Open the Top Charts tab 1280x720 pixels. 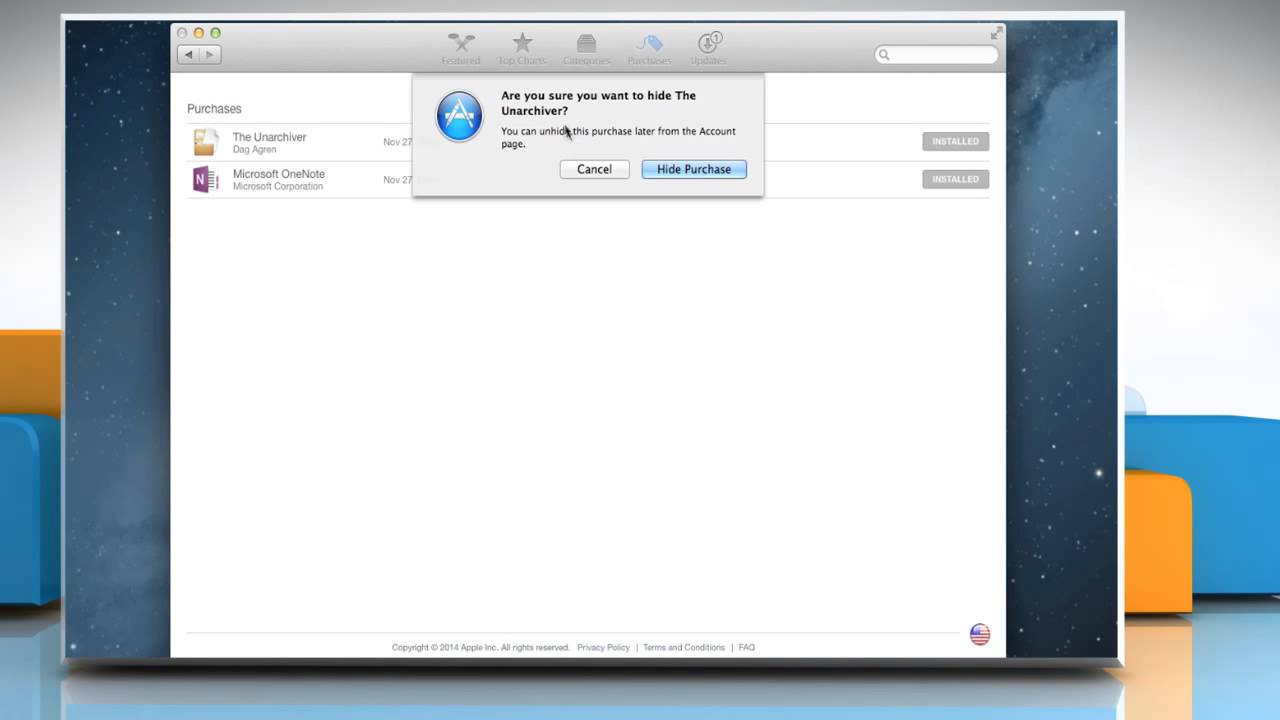[522, 48]
